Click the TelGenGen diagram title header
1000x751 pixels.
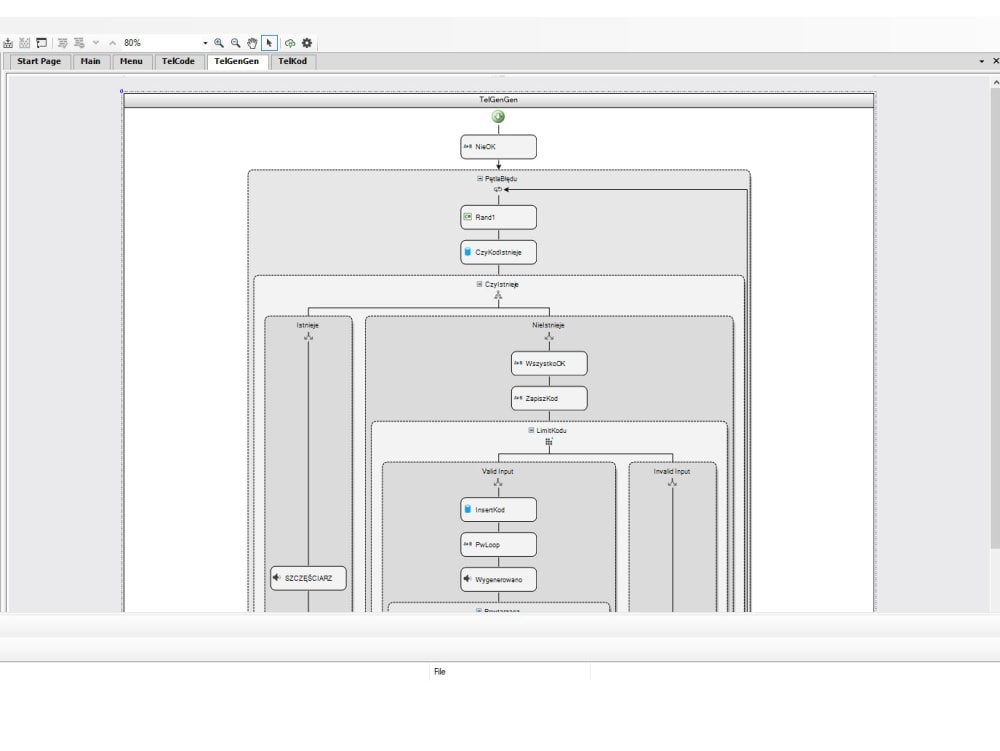coord(499,99)
